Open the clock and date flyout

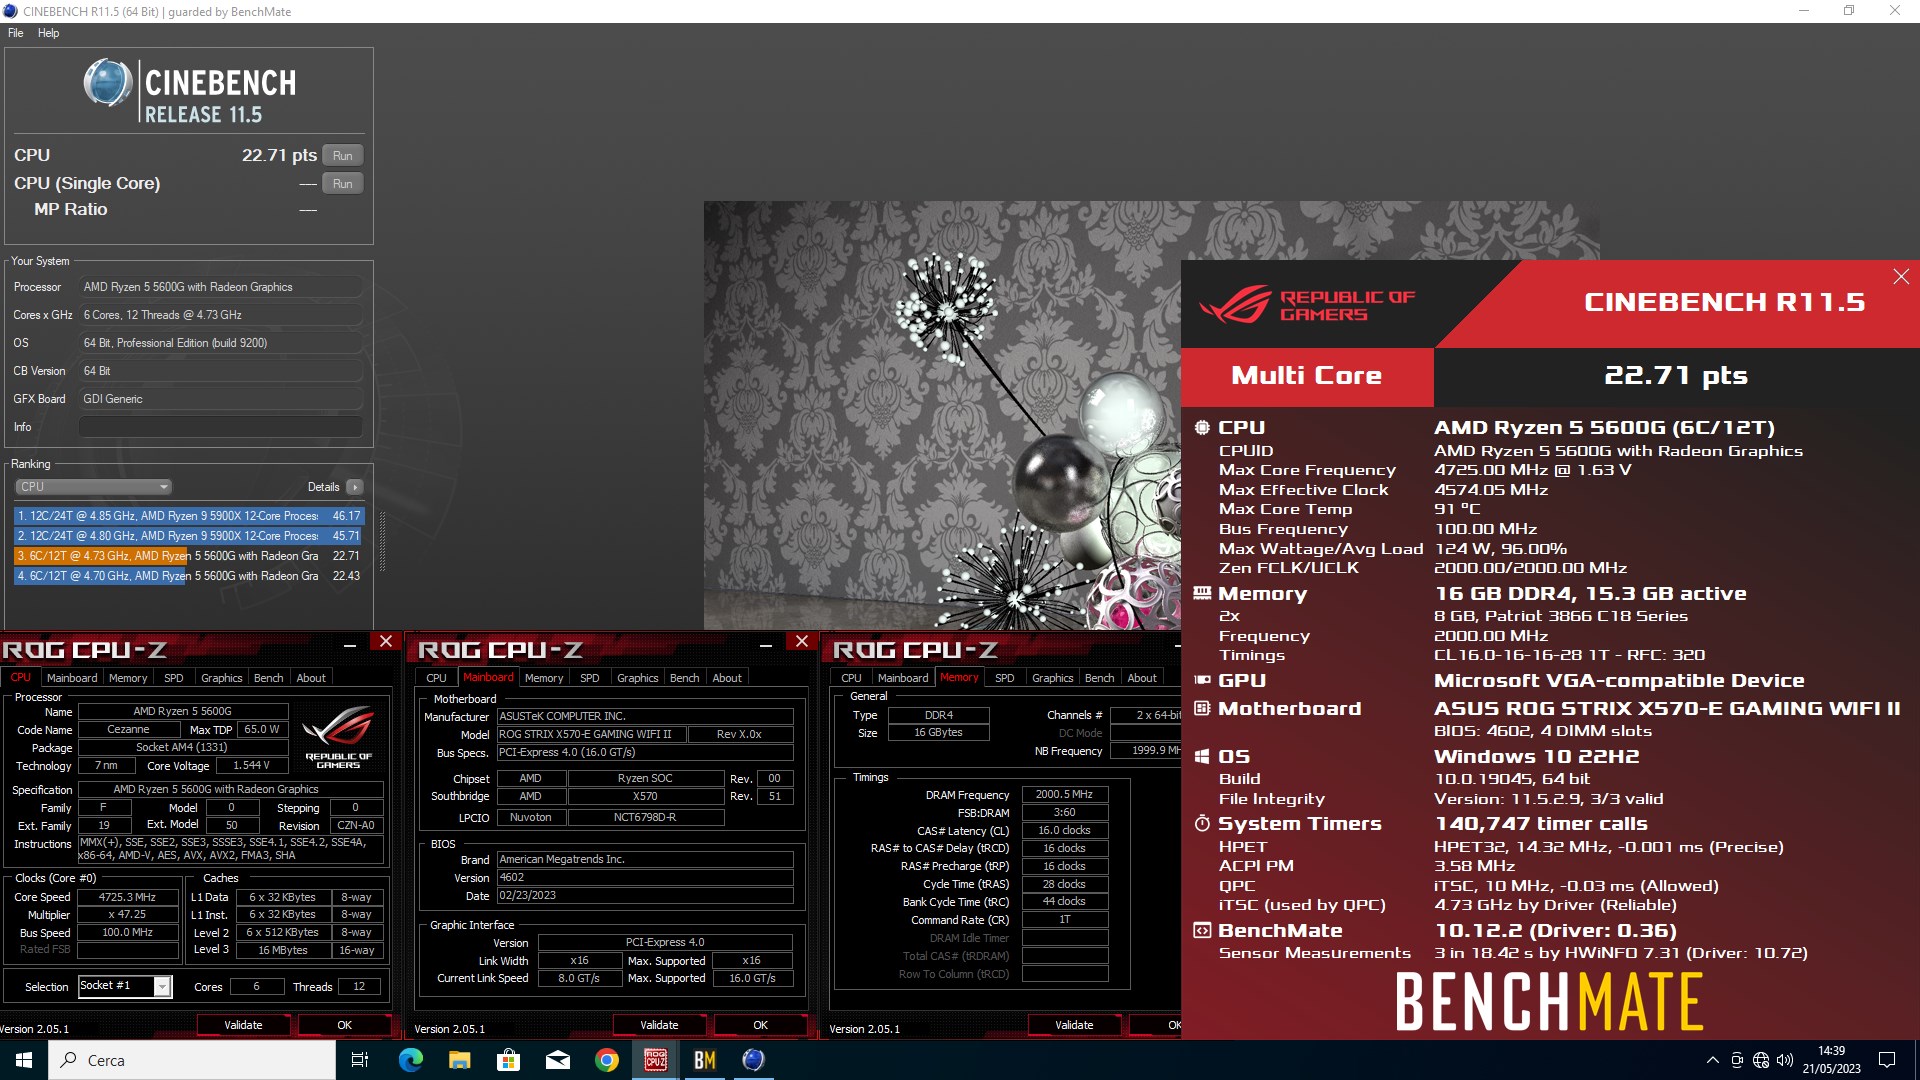[1832, 1060]
